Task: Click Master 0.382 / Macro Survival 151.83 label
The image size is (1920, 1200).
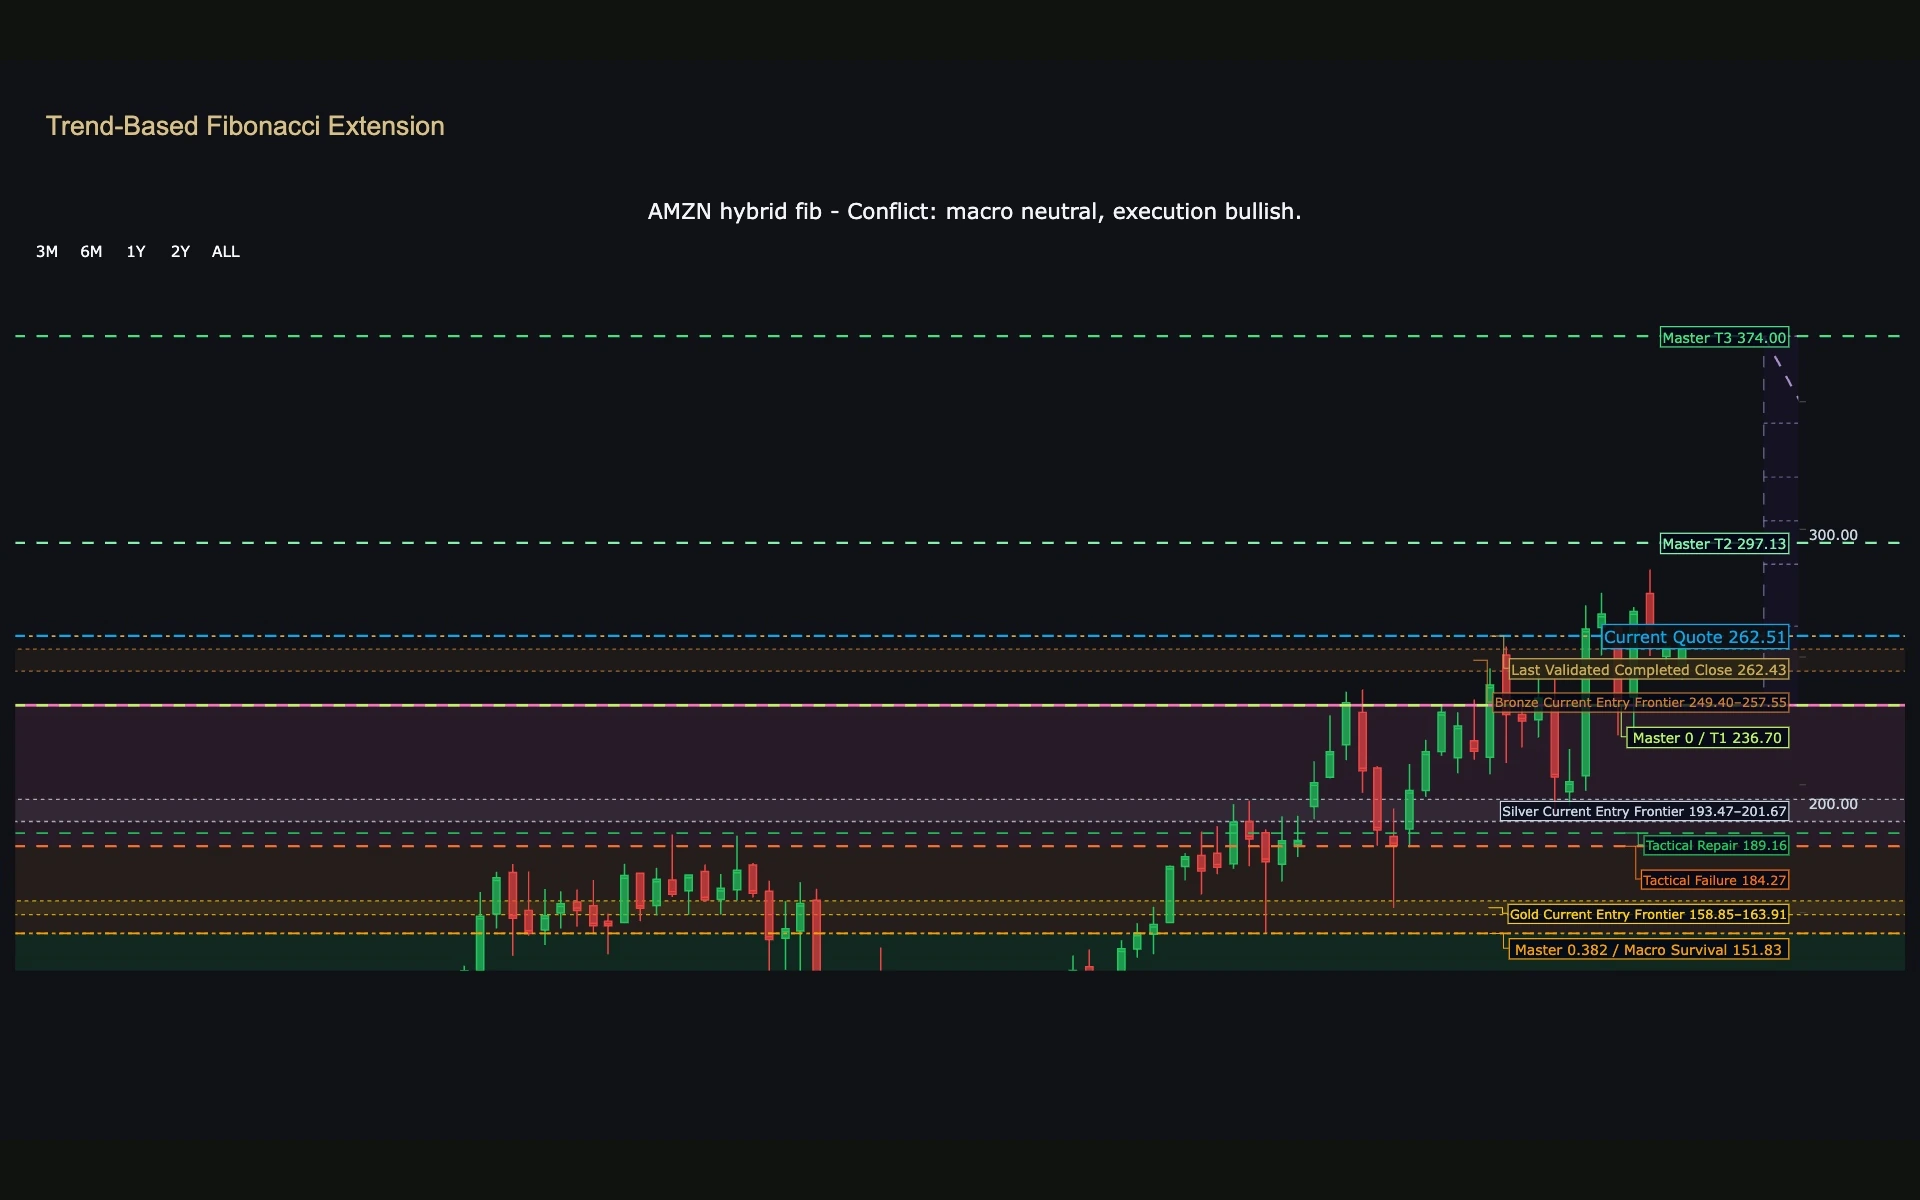Action: (x=1648, y=950)
